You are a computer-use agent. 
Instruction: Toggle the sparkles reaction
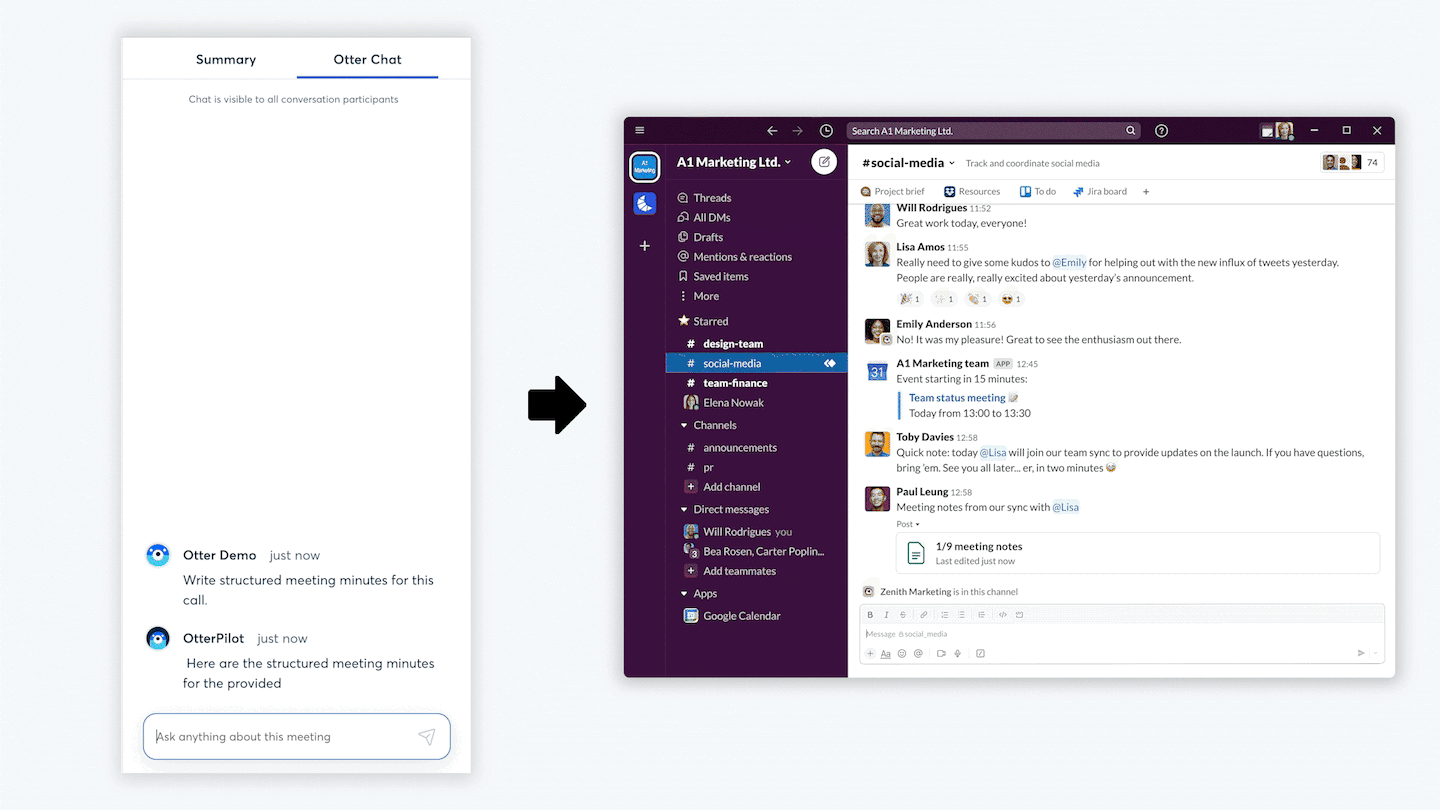tap(944, 299)
